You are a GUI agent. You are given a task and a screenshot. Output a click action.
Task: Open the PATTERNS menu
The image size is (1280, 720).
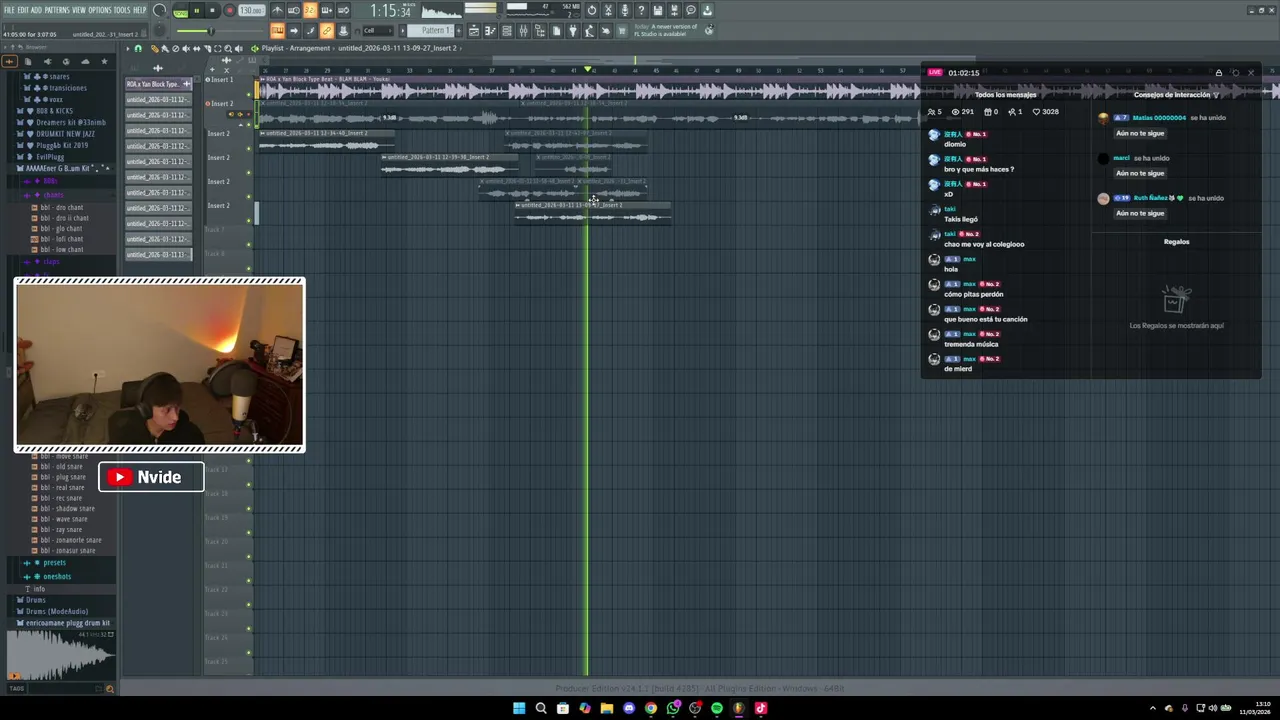click(57, 10)
